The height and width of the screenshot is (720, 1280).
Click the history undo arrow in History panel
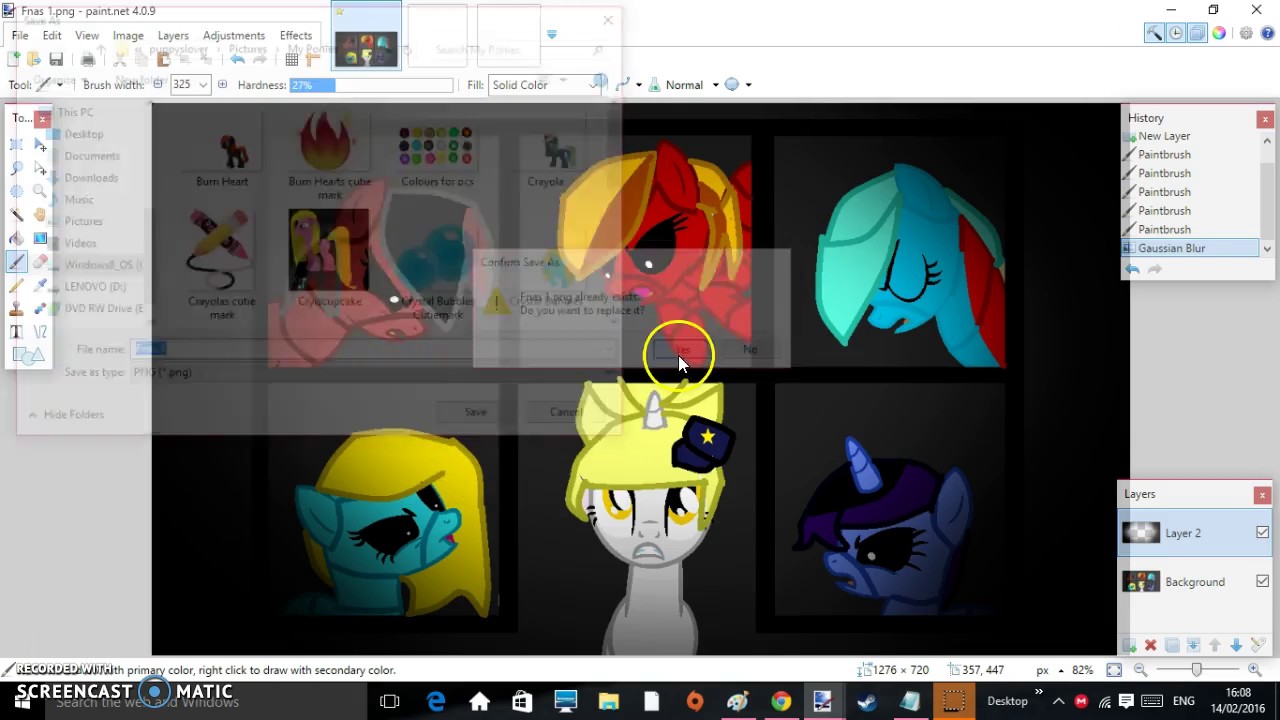coord(1132,269)
